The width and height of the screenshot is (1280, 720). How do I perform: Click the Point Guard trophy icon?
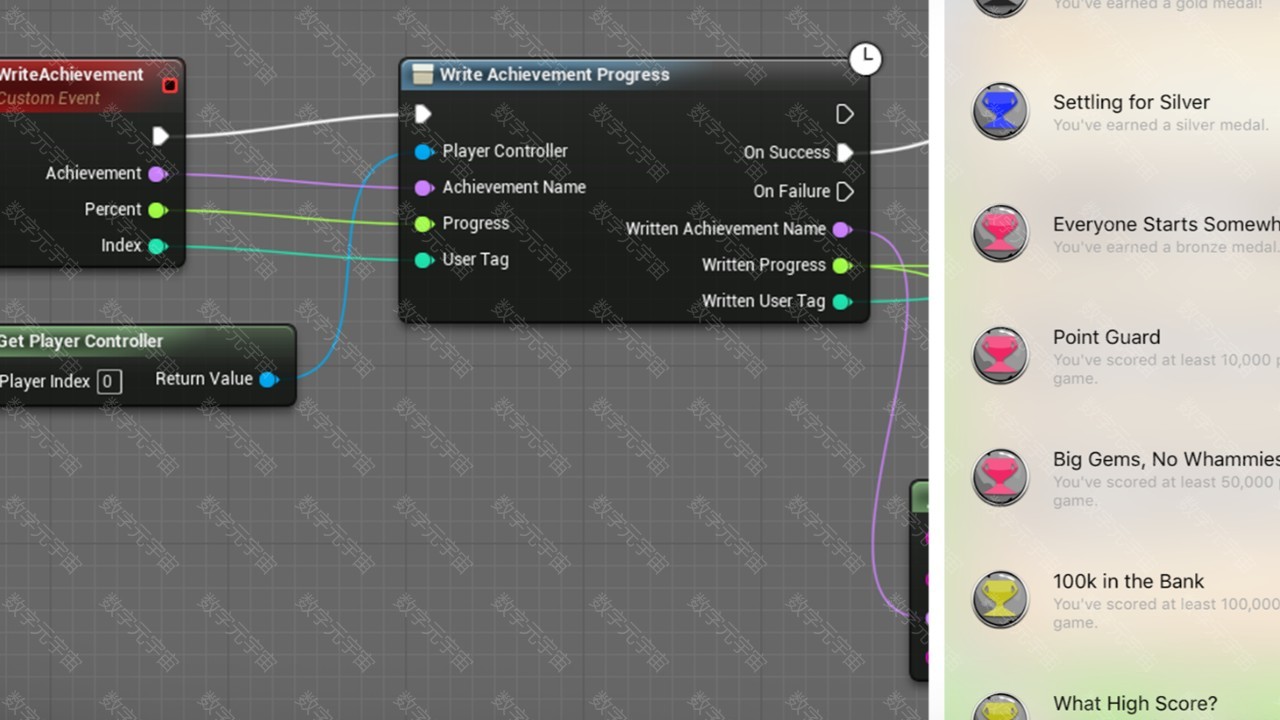pos(1000,355)
